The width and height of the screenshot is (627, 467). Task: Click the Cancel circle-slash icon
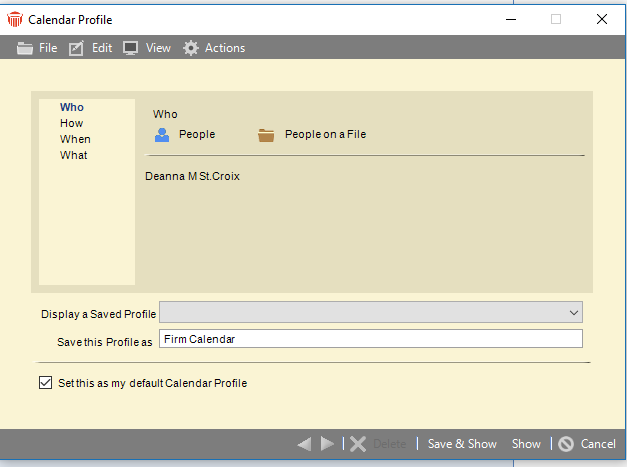[566, 444]
